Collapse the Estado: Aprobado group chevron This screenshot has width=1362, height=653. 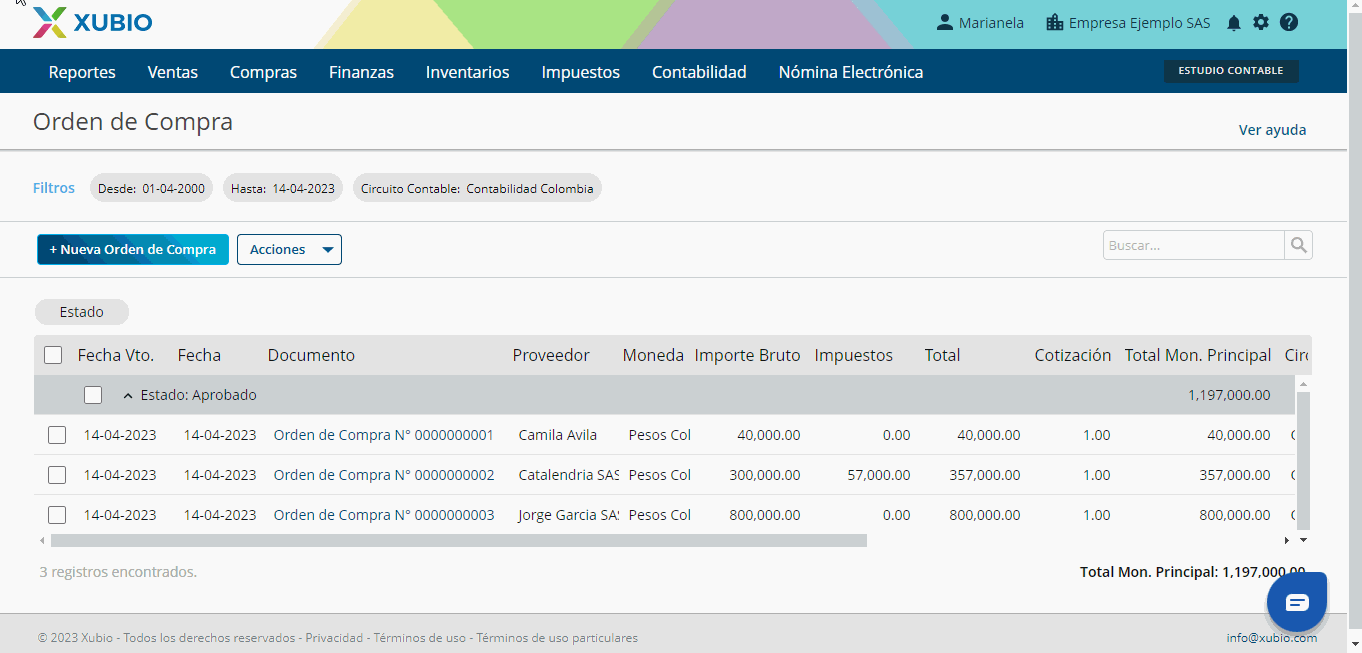coord(128,396)
